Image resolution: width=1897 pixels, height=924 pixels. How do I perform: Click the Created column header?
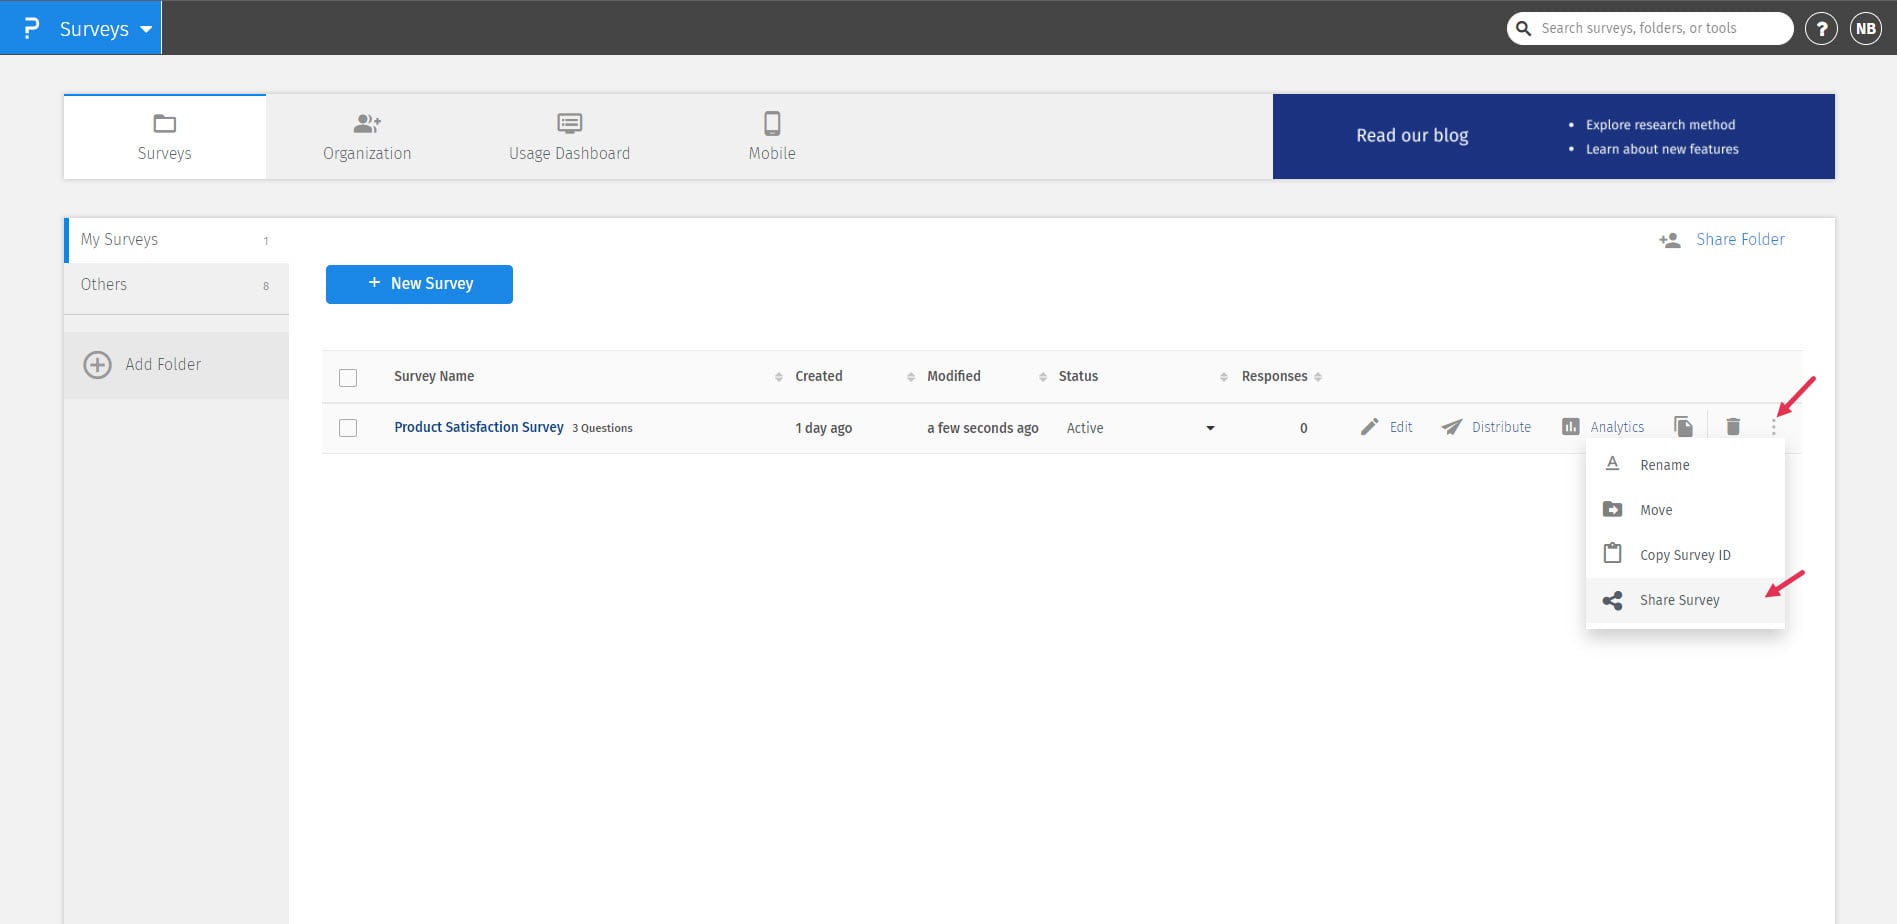point(819,377)
